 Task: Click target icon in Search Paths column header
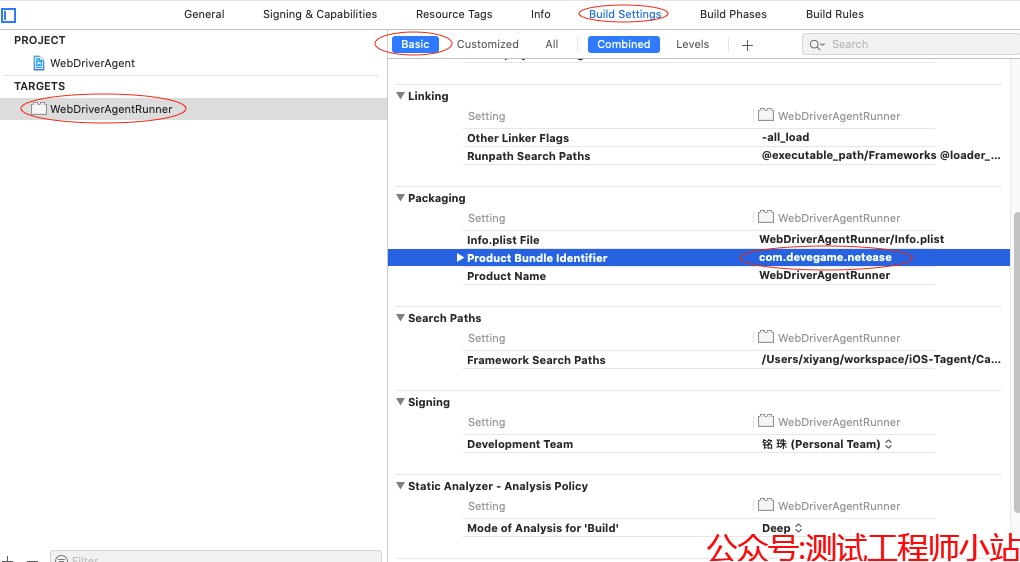pyautogui.click(x=766, y=337)
